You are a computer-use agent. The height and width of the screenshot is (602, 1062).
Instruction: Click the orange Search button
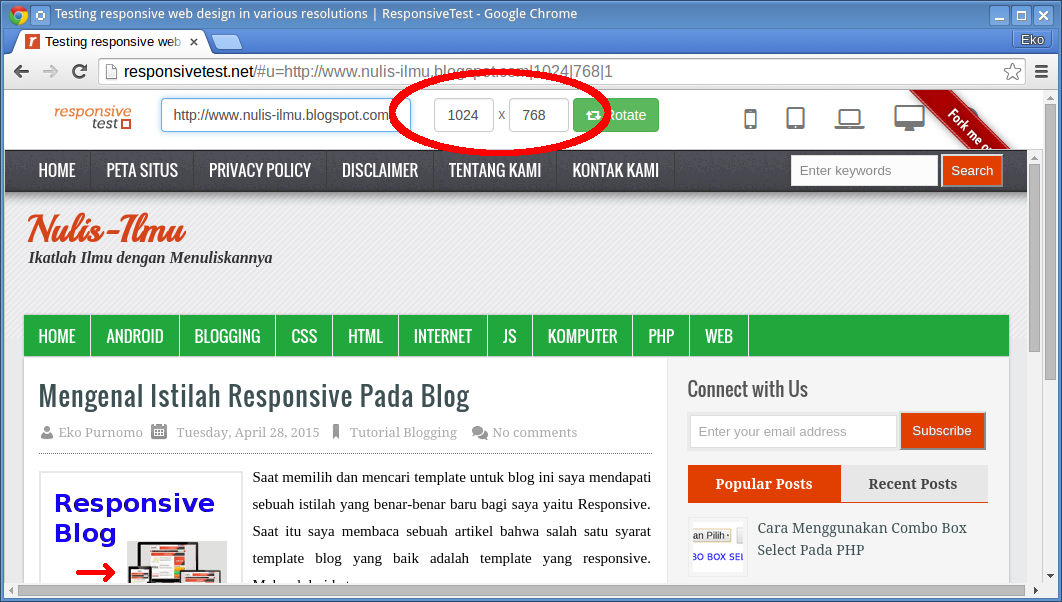tap(972, 171)
